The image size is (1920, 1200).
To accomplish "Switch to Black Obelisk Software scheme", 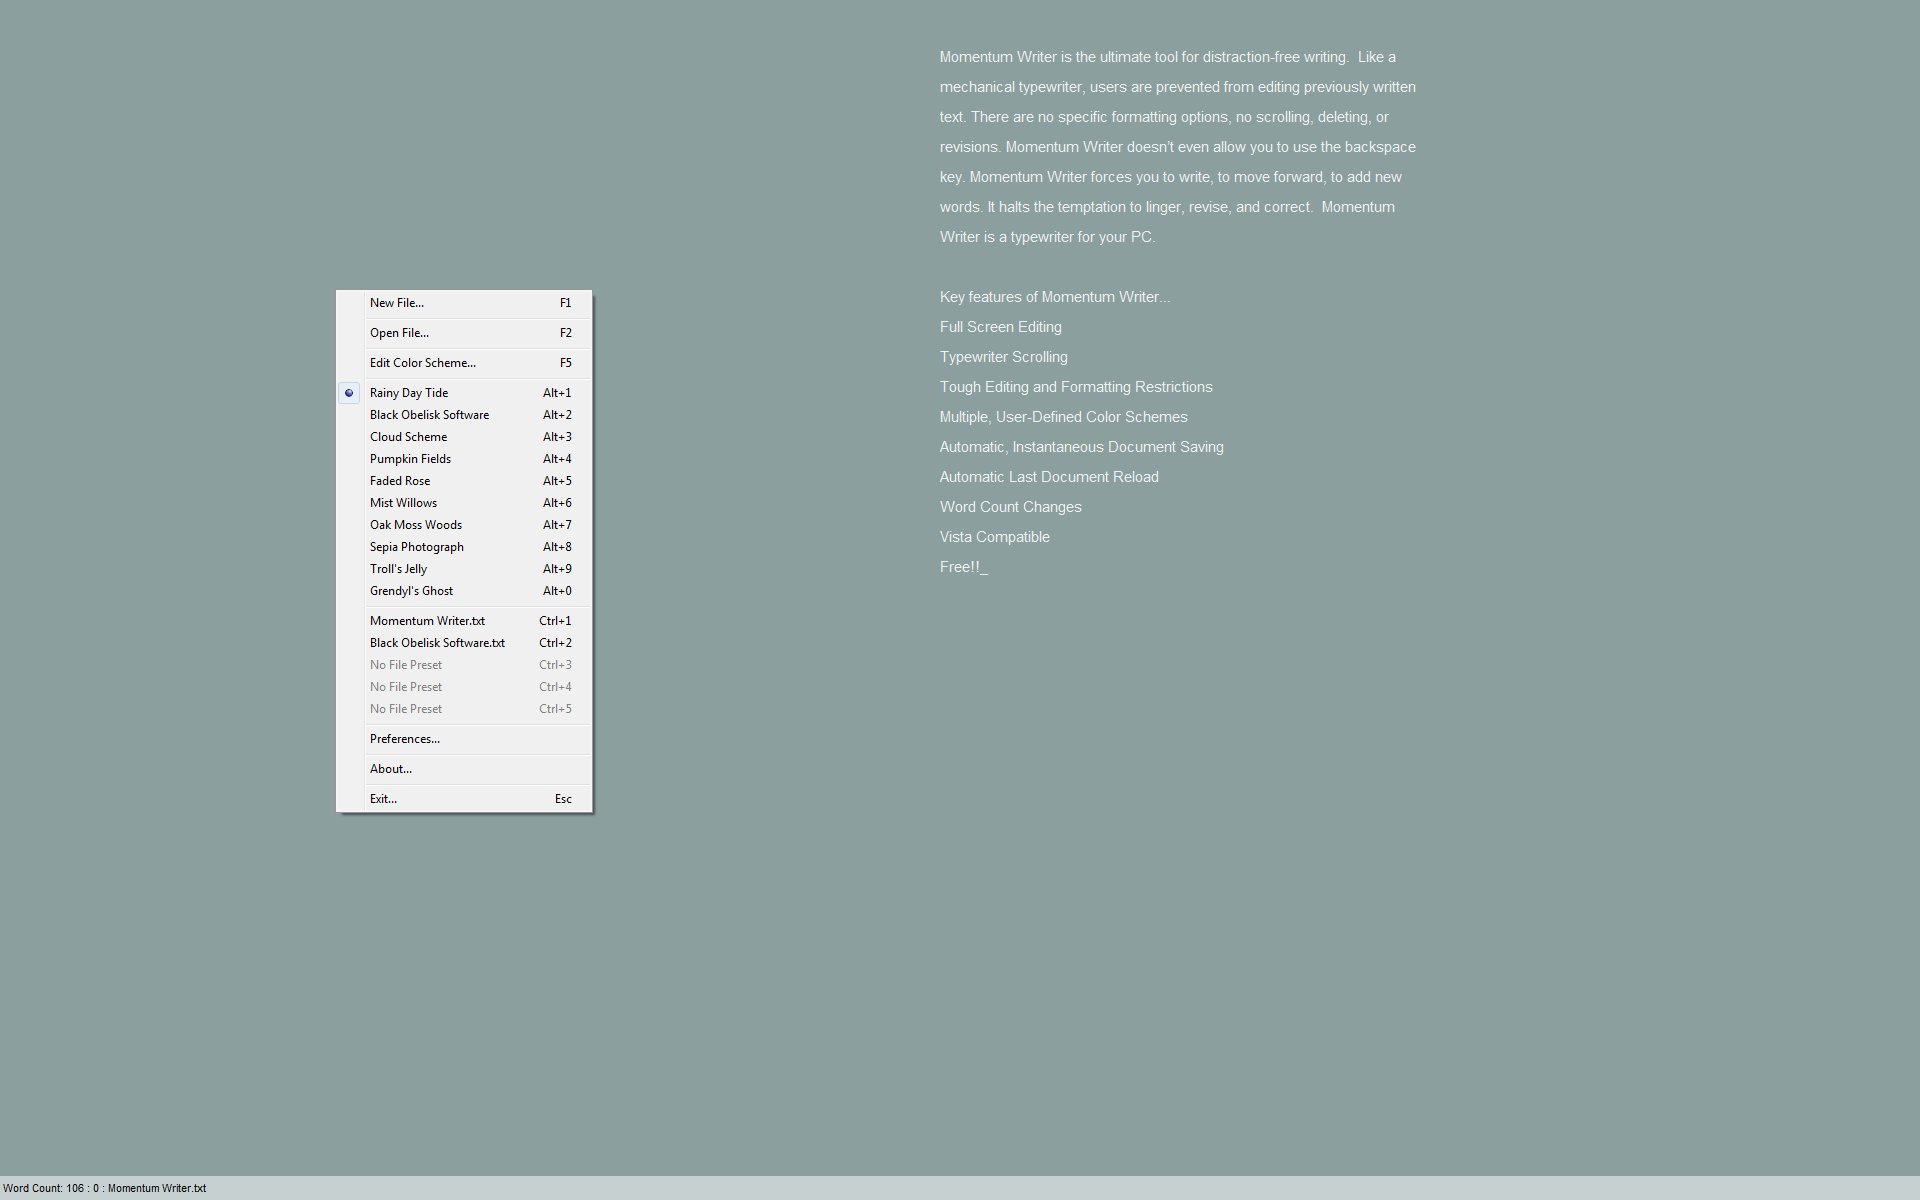I will (429, 415).
